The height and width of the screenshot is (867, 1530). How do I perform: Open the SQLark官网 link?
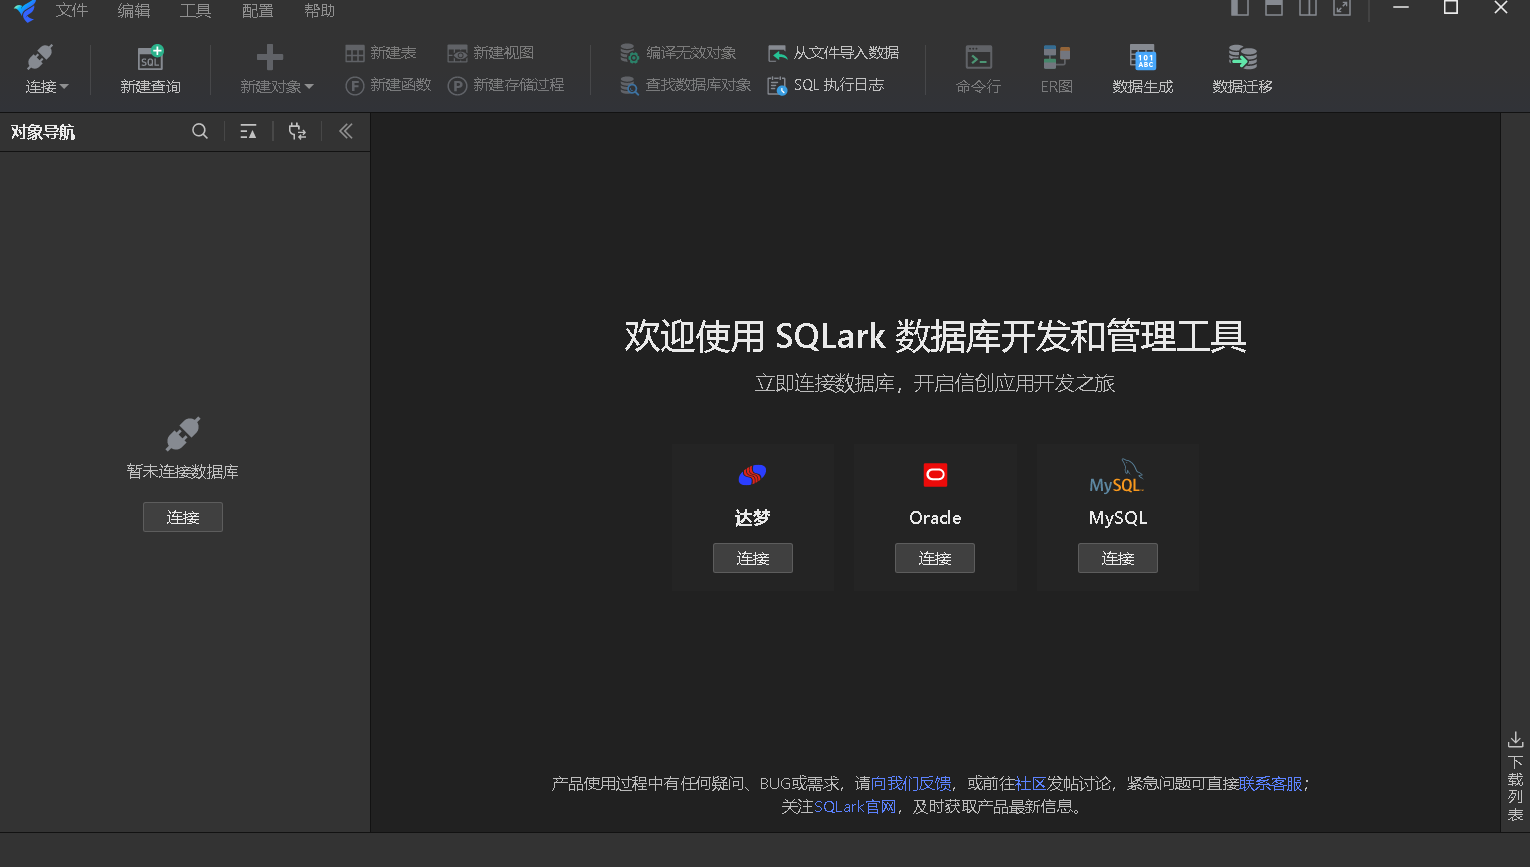[855, 807]
